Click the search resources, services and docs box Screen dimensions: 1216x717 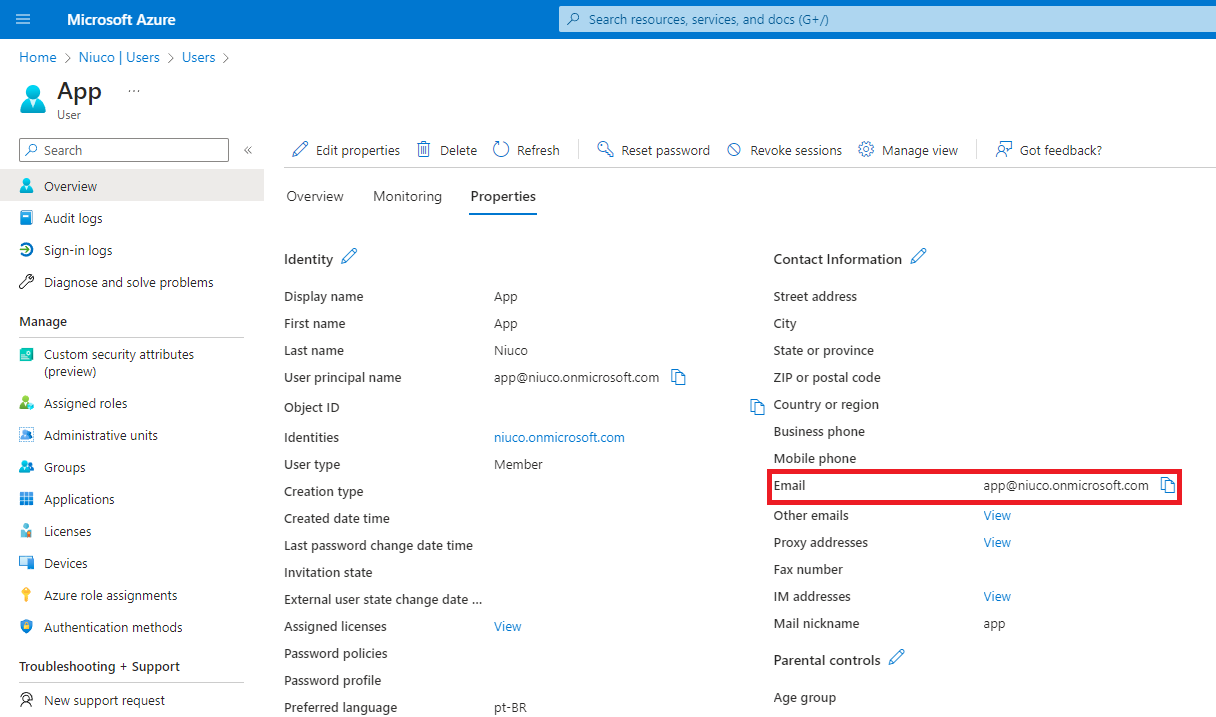[x=887, y=19]
